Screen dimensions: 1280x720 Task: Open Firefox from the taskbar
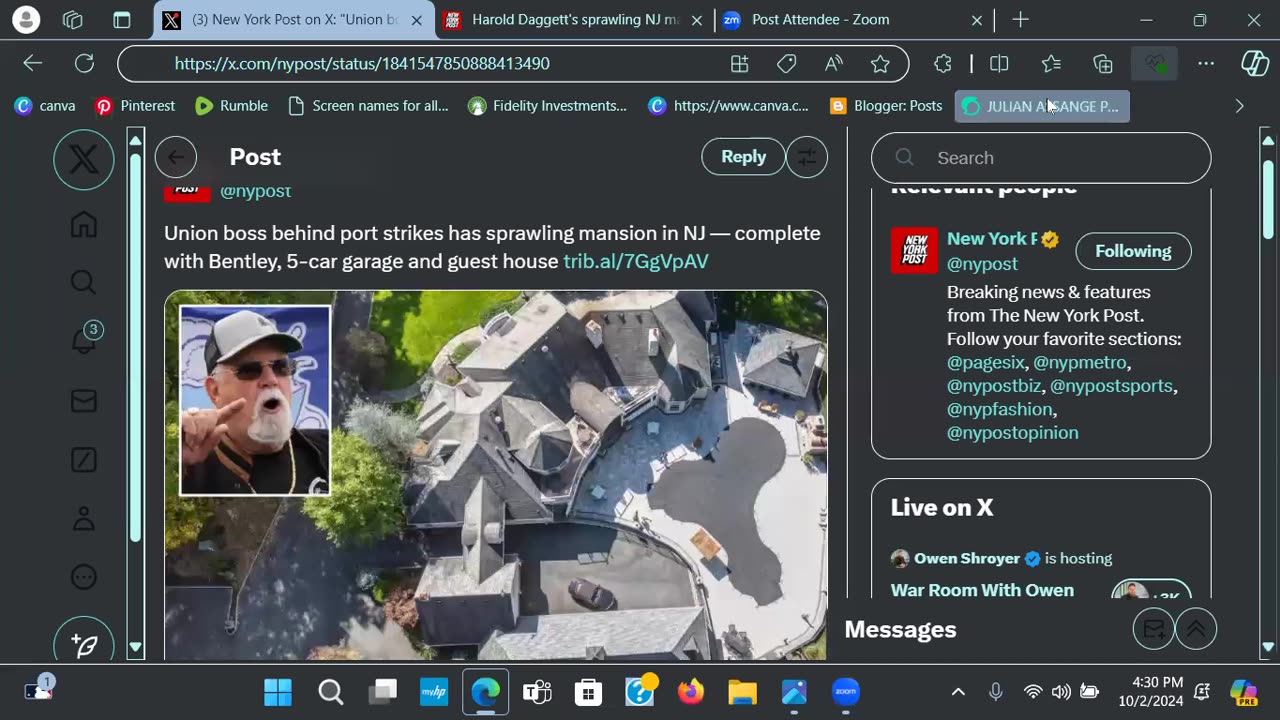691,692
